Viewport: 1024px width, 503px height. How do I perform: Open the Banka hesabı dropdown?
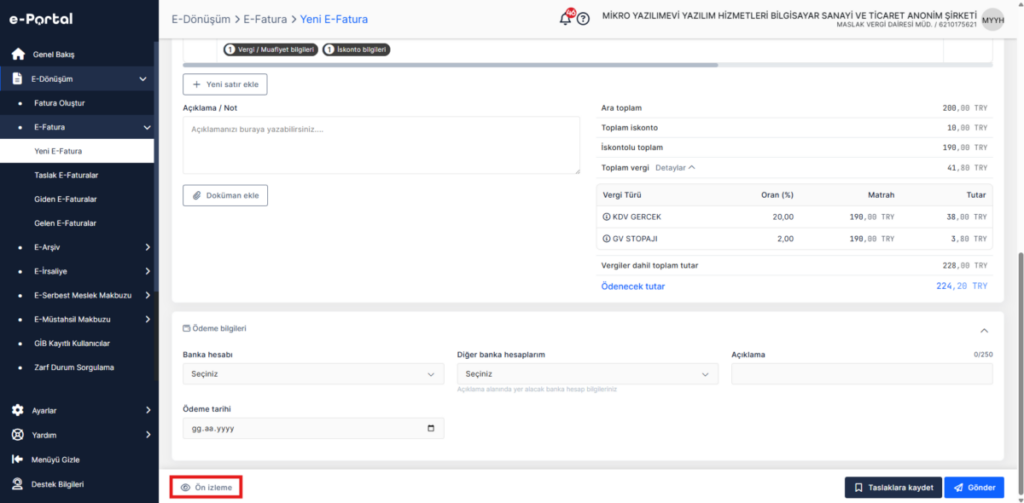[x=313, y=374]
